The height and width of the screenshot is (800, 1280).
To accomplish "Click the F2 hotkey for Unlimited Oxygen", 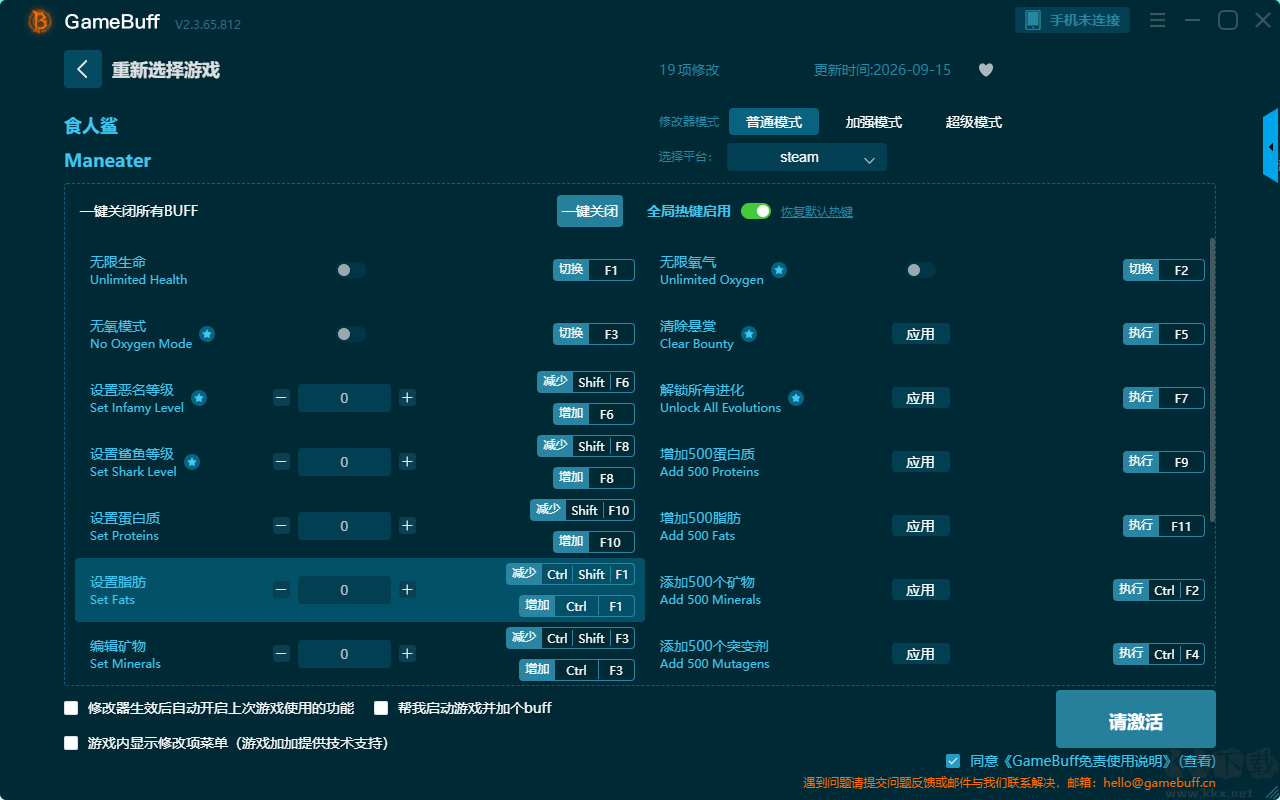I will click(x=1164, y=270).
